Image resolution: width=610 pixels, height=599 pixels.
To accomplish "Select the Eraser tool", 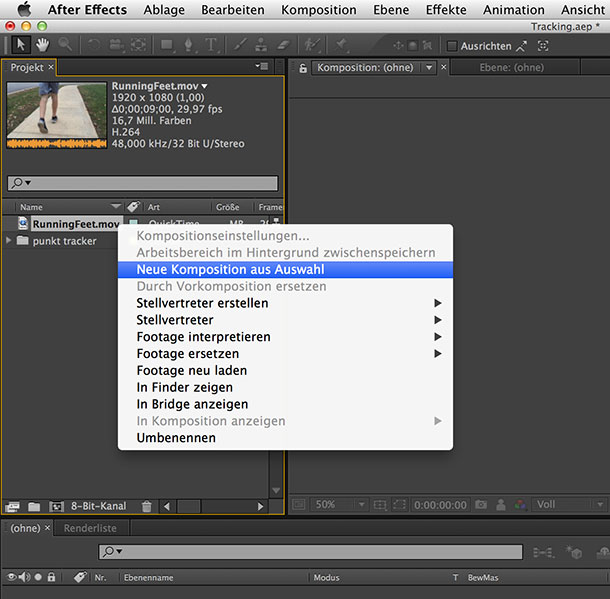I will click(x=283, y=45).
